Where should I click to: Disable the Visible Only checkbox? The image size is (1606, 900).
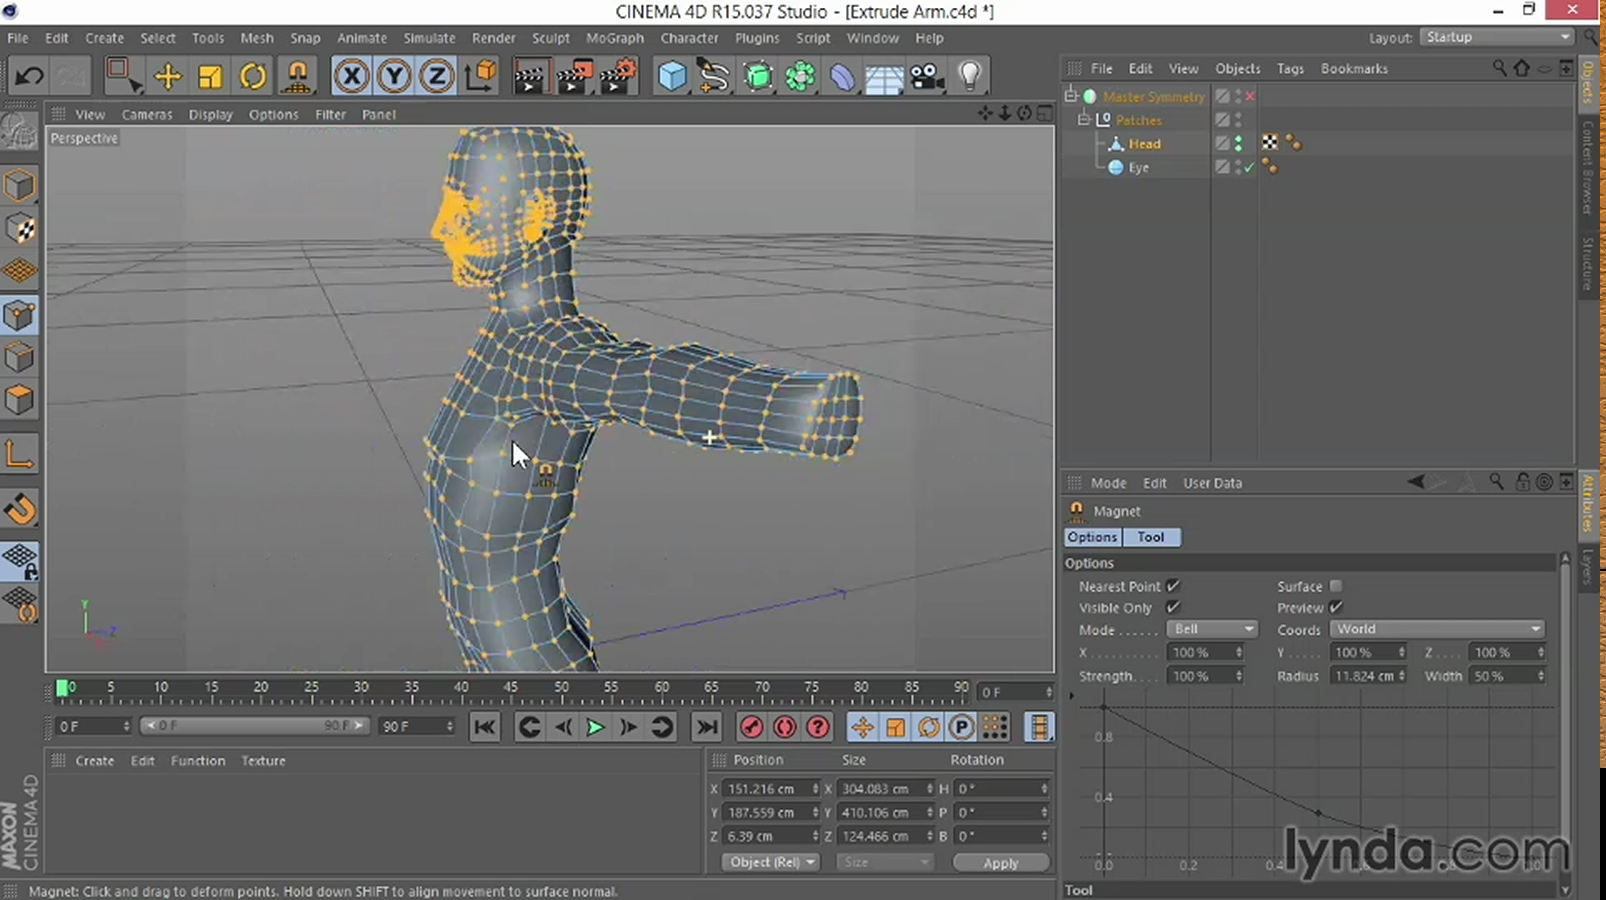pyautogui.click(x=1173, y=608)
